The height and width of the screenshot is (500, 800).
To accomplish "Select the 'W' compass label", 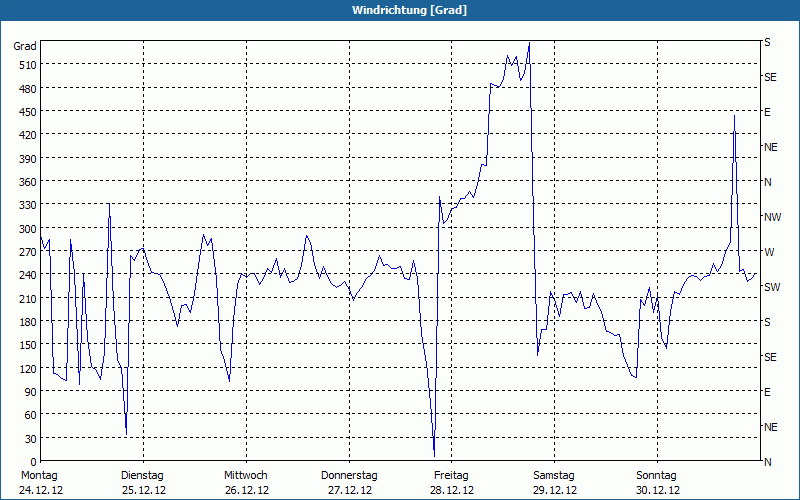I will [x=769, y=252].
